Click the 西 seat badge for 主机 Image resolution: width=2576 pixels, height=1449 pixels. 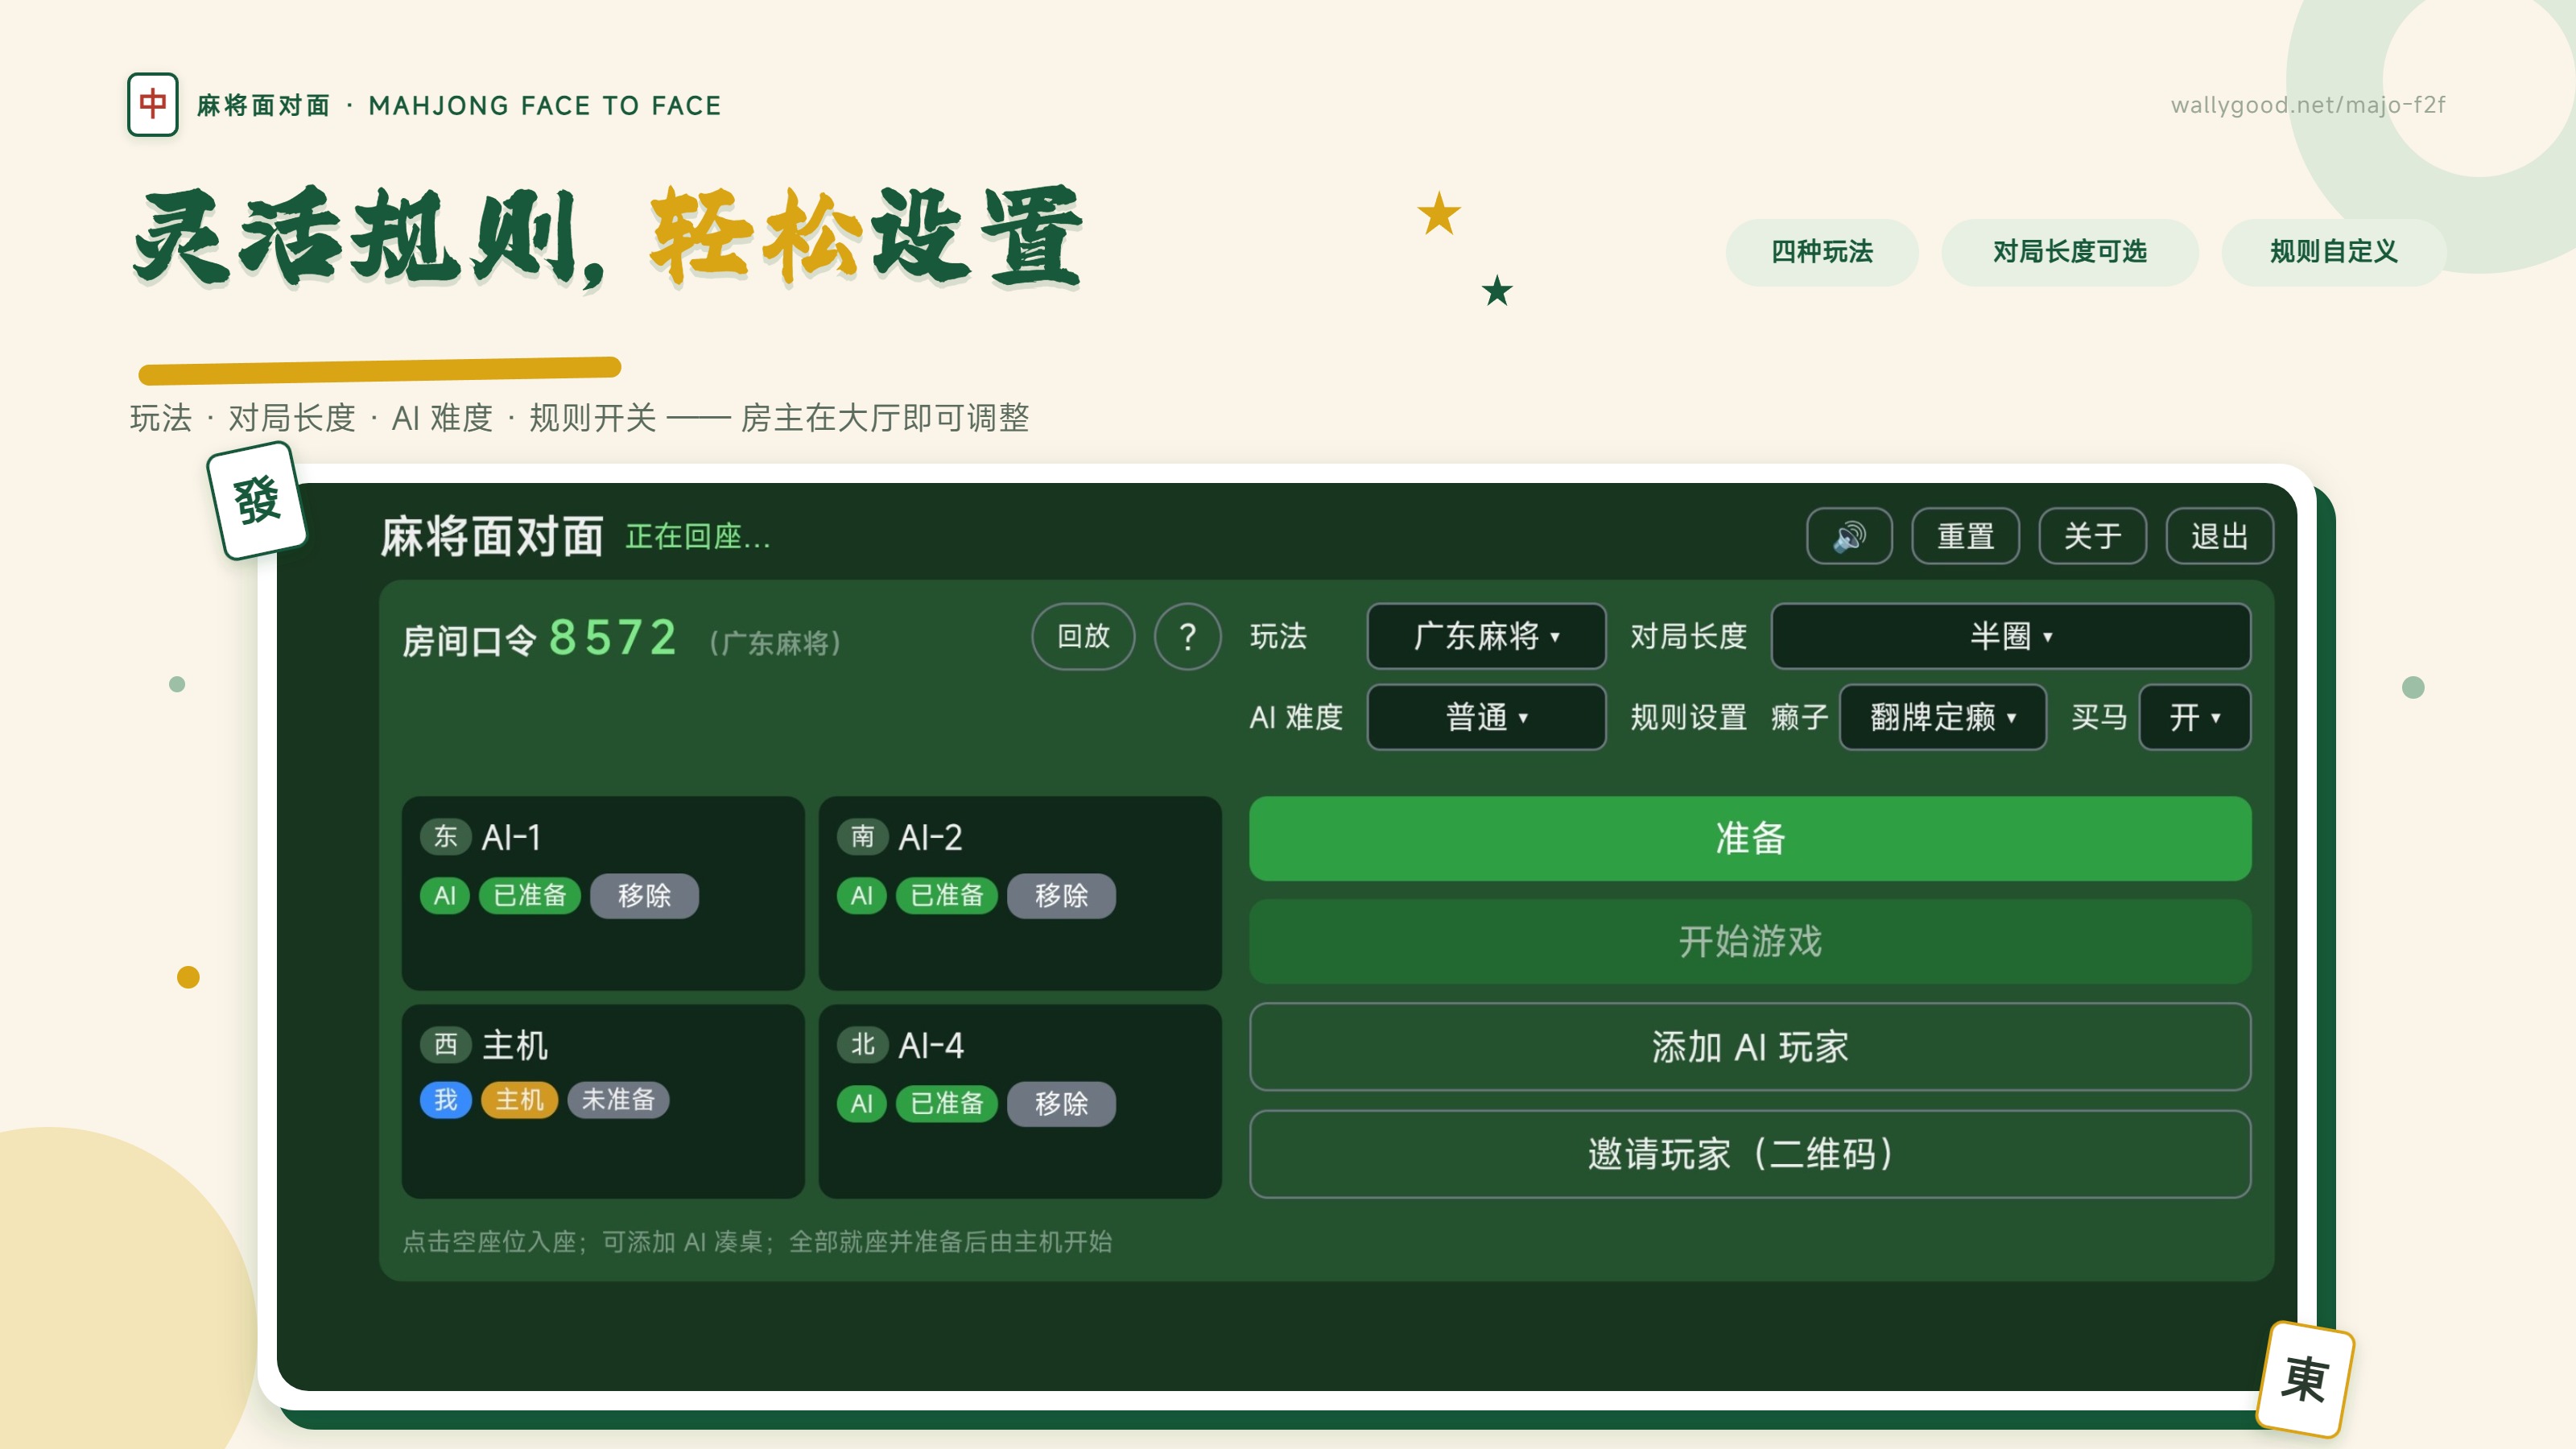[445, 1044]
